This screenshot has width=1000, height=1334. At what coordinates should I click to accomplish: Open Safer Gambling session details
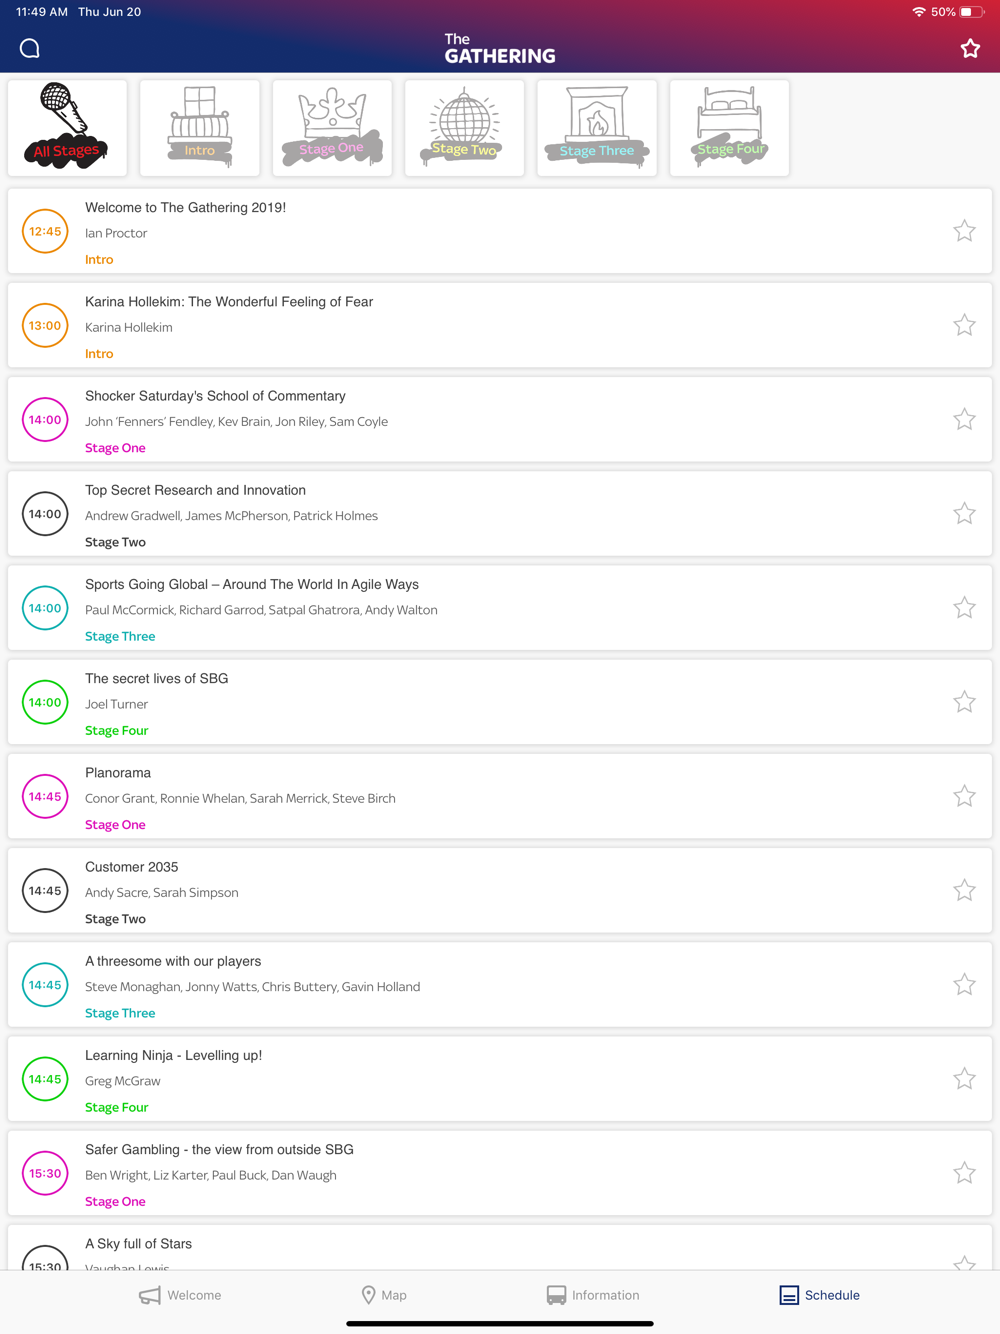coord(500,1173)
